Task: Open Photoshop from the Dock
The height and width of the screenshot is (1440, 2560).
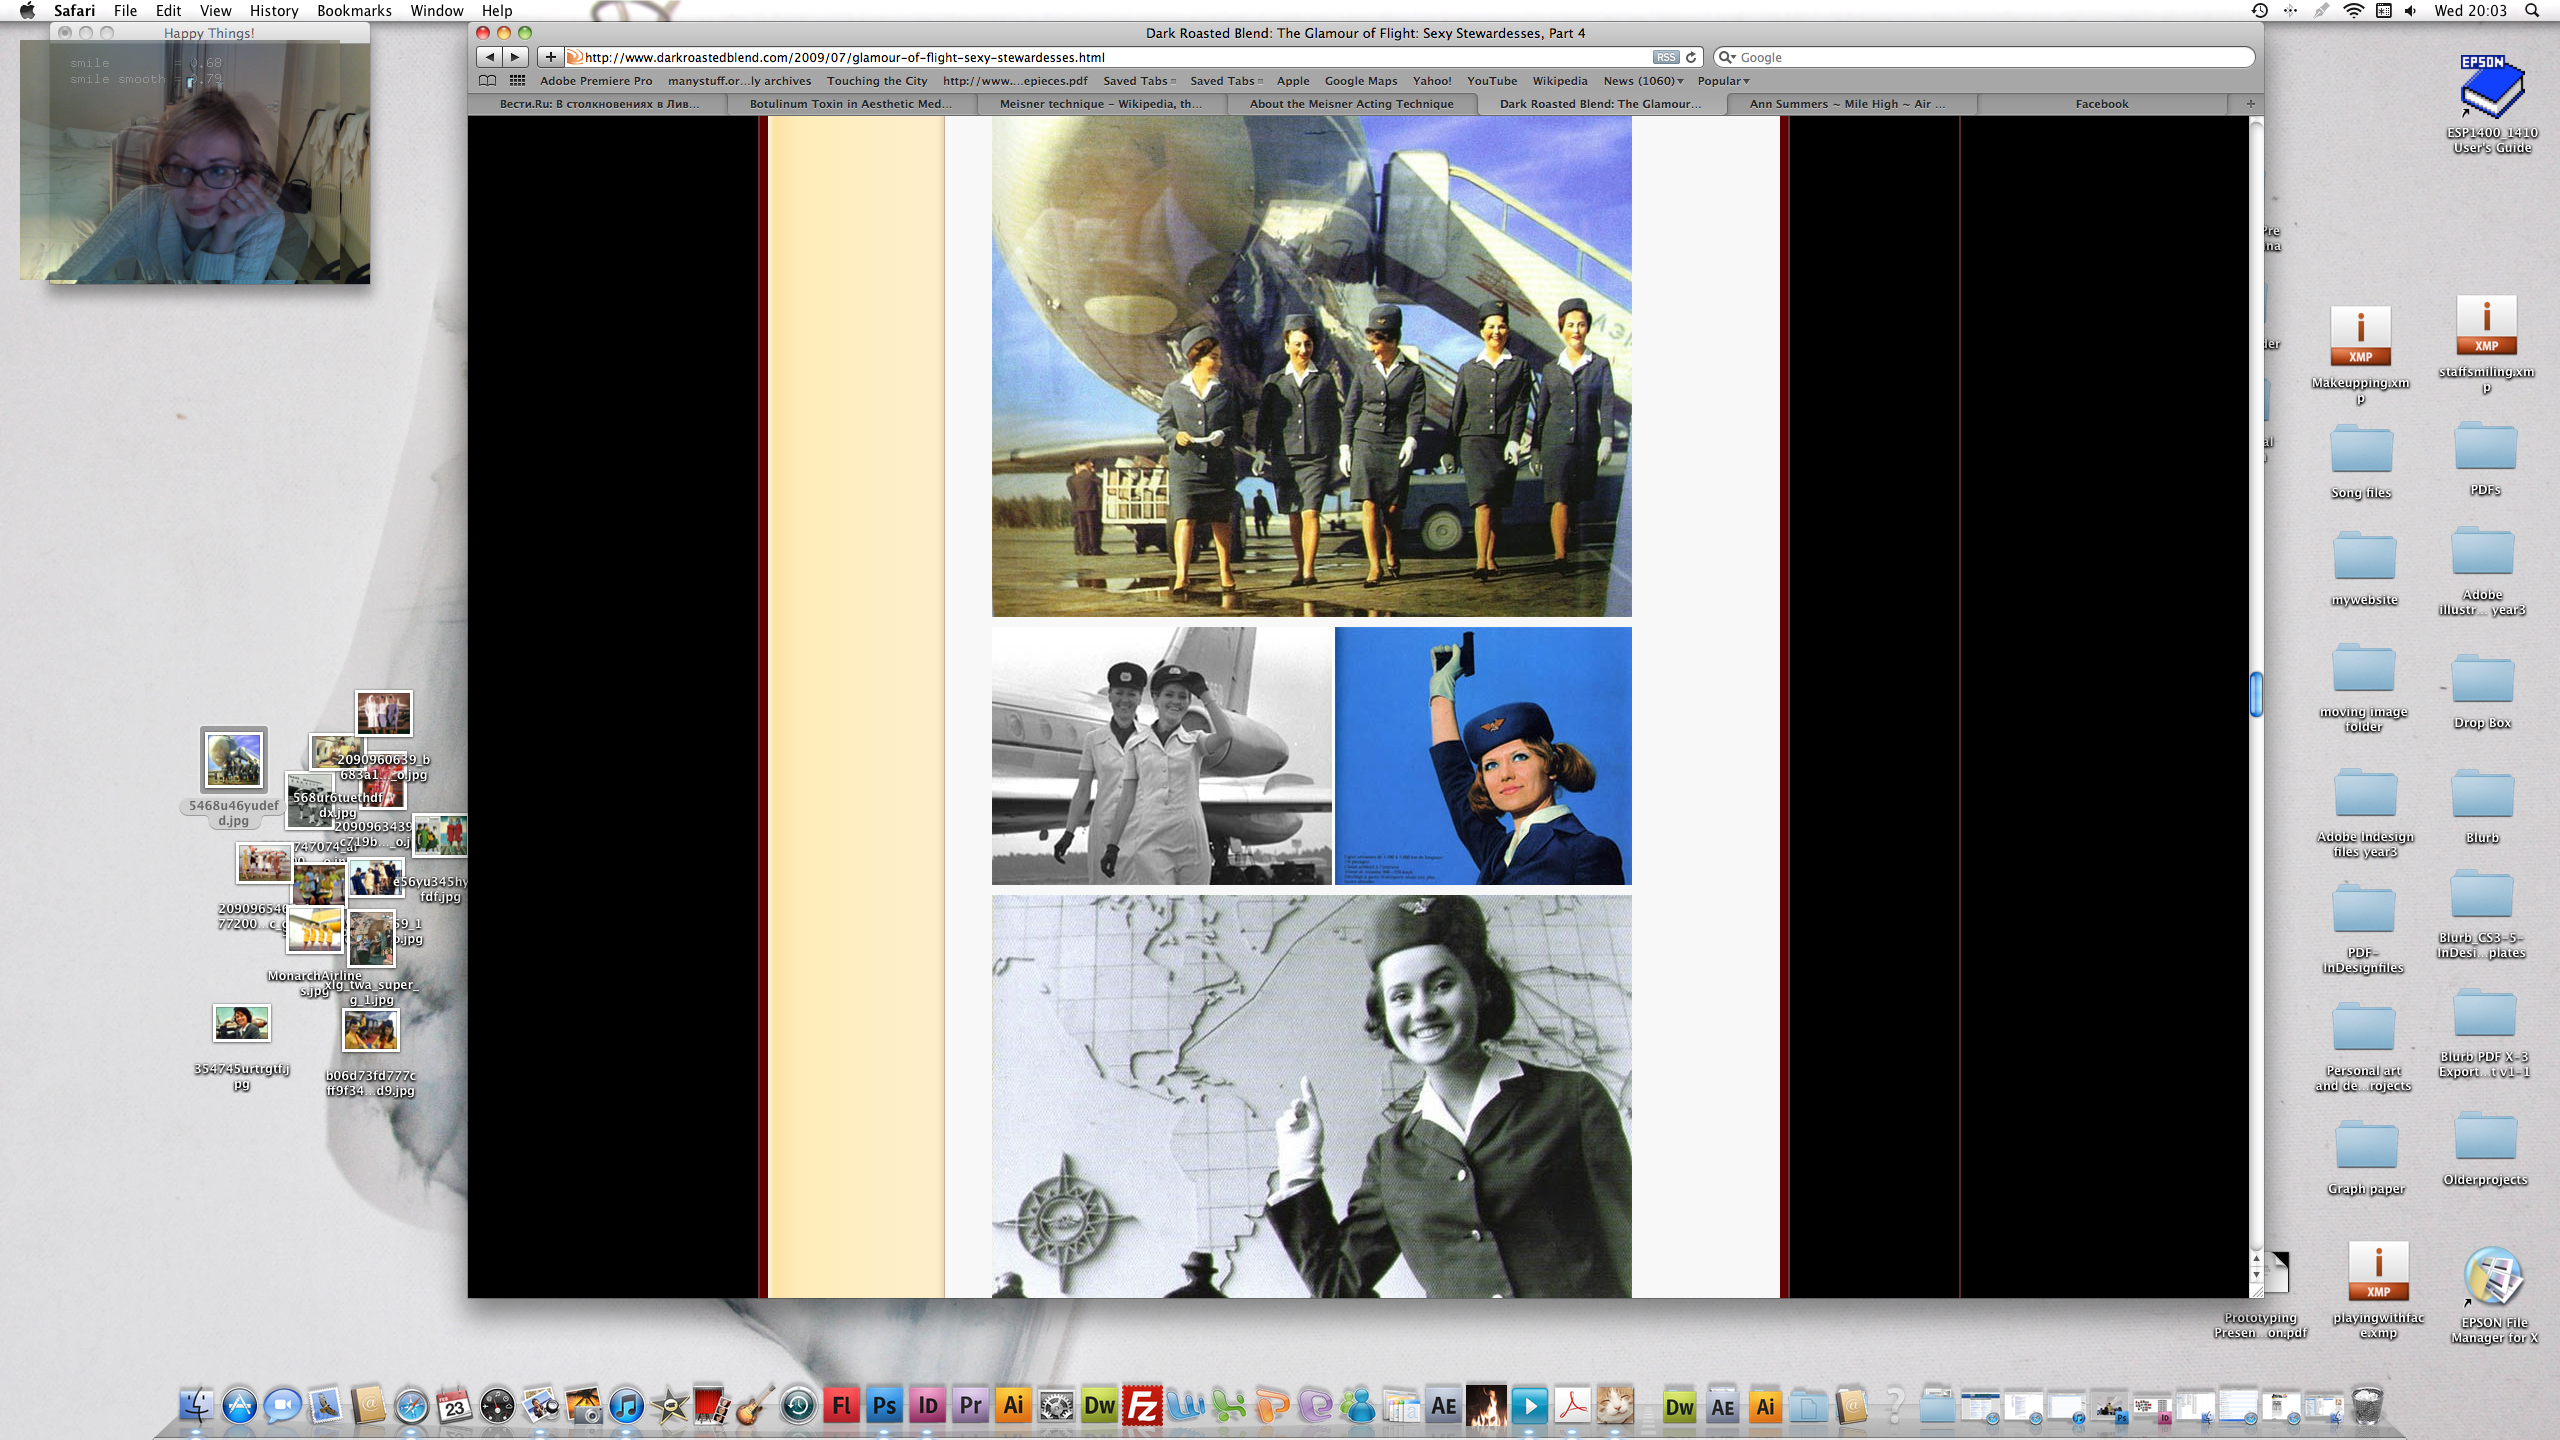Action: tap(884, 1406)
